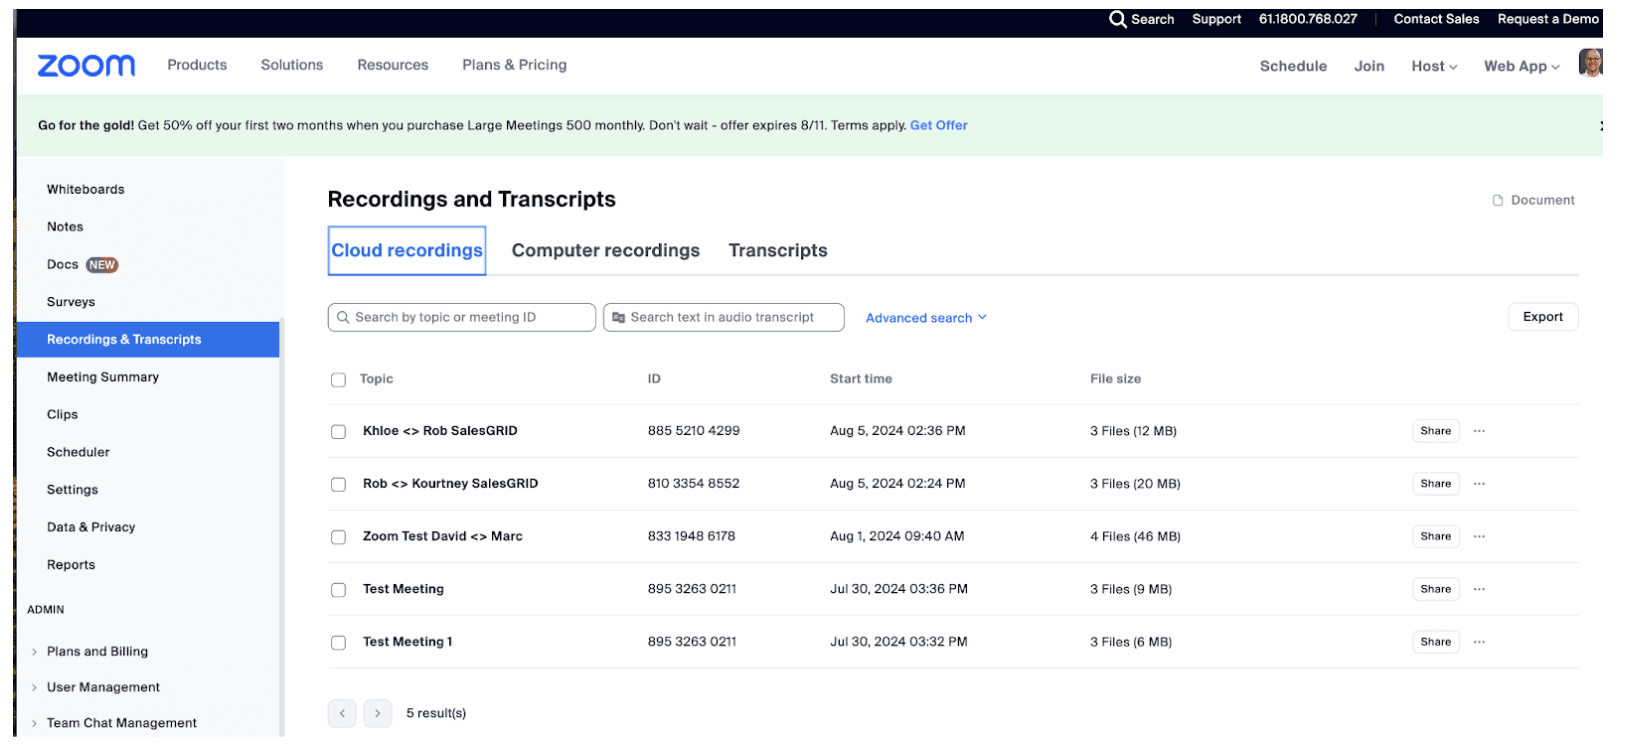Focus the search text in audio transcript field
Image resolution: width=1638 pixels, height=748 pixels.
coord(724,318)
